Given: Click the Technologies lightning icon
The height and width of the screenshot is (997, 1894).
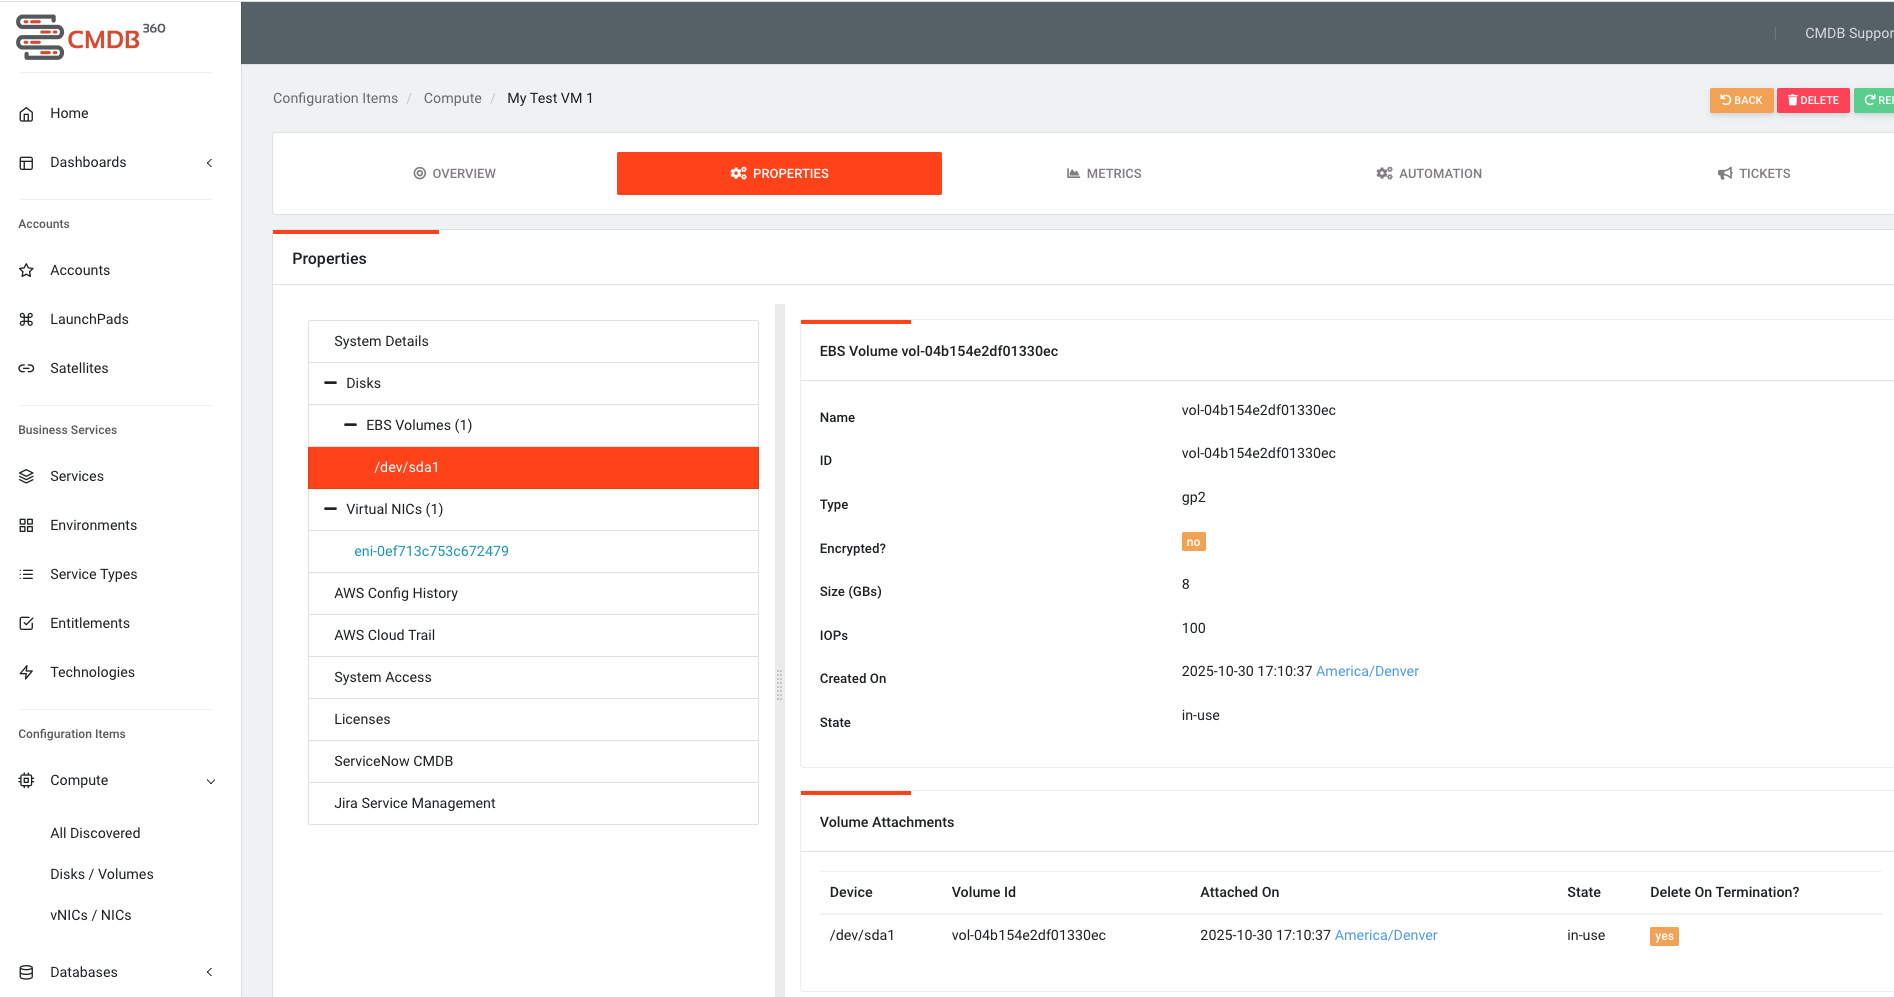Looking at the screenshot, I should coord(27,673).
